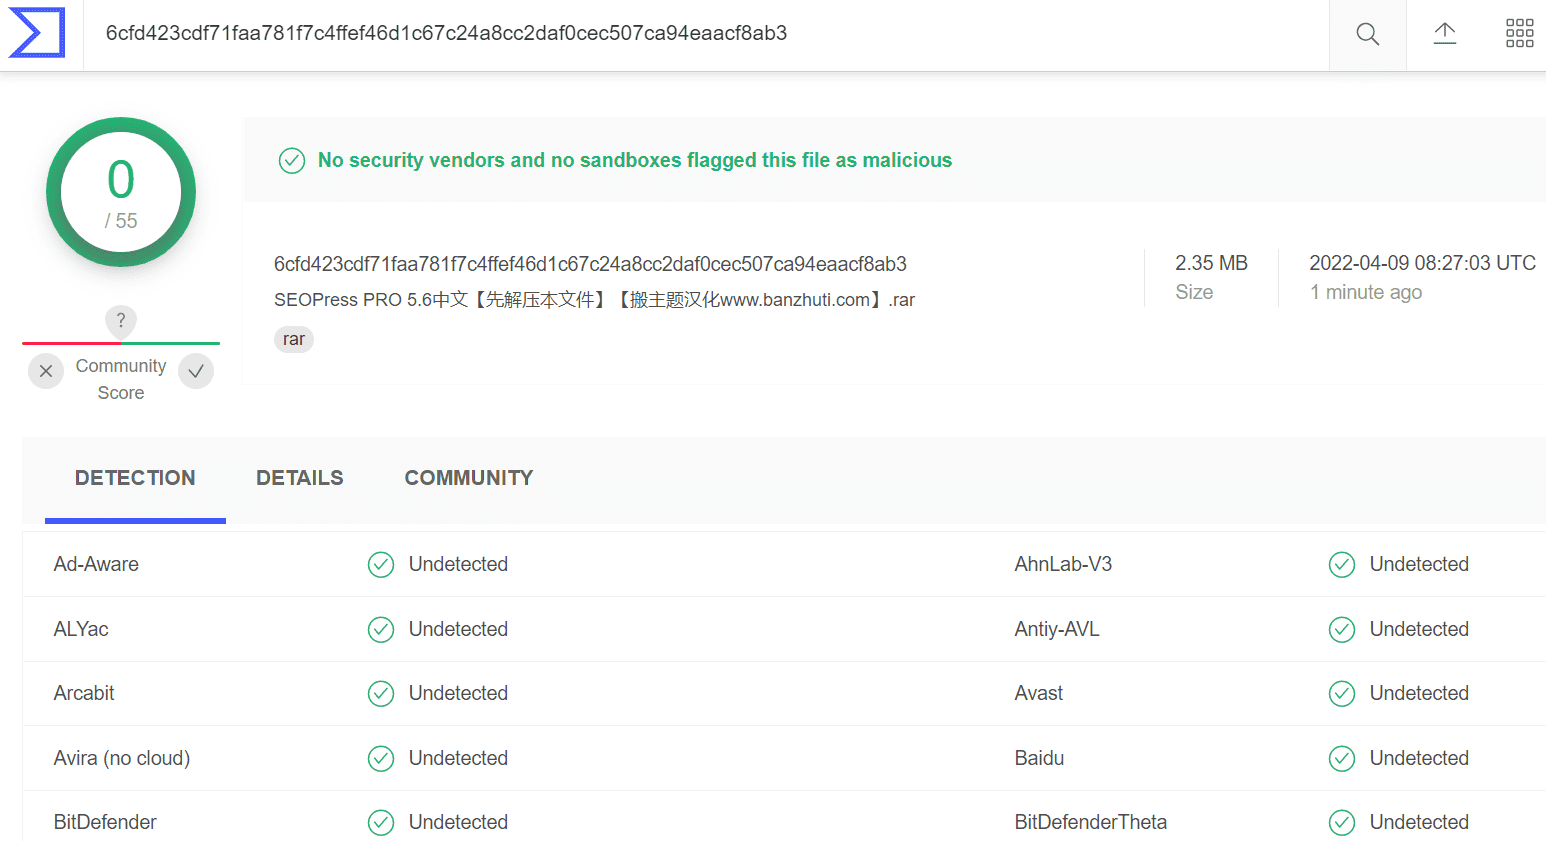The image size is (1546, 841).
Task: Click the BitDefender vendor name
Action: (105, 823)
